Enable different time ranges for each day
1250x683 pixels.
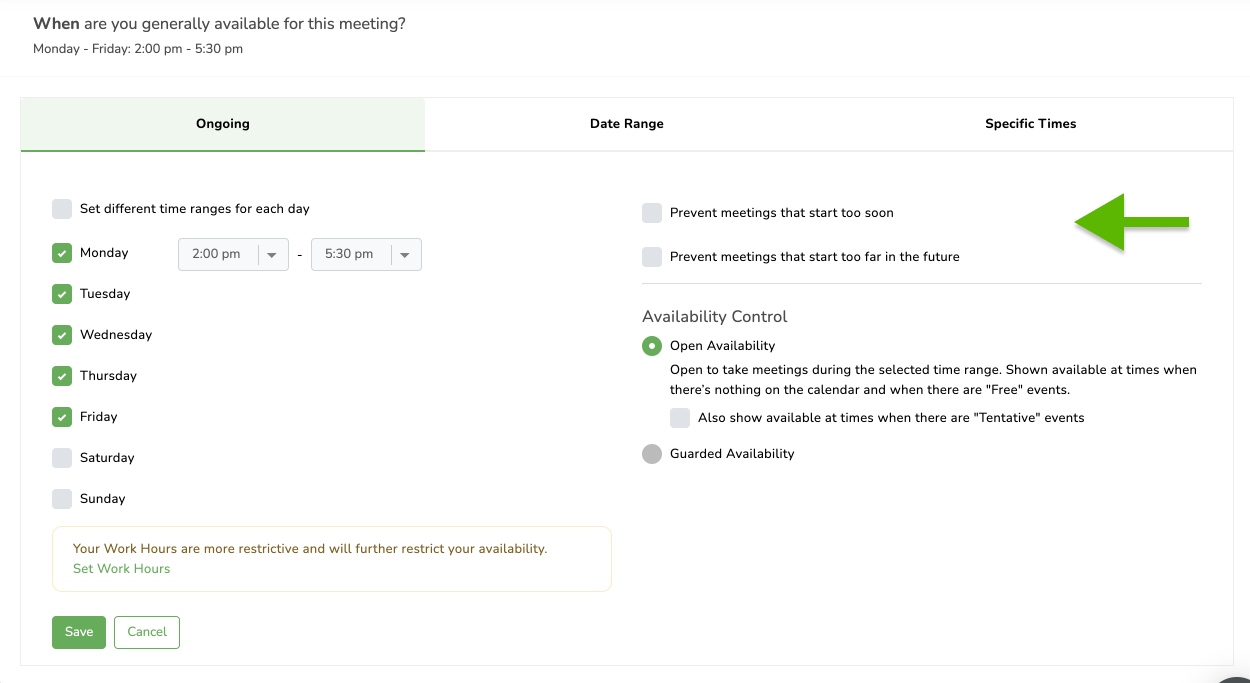coord(62,209)
